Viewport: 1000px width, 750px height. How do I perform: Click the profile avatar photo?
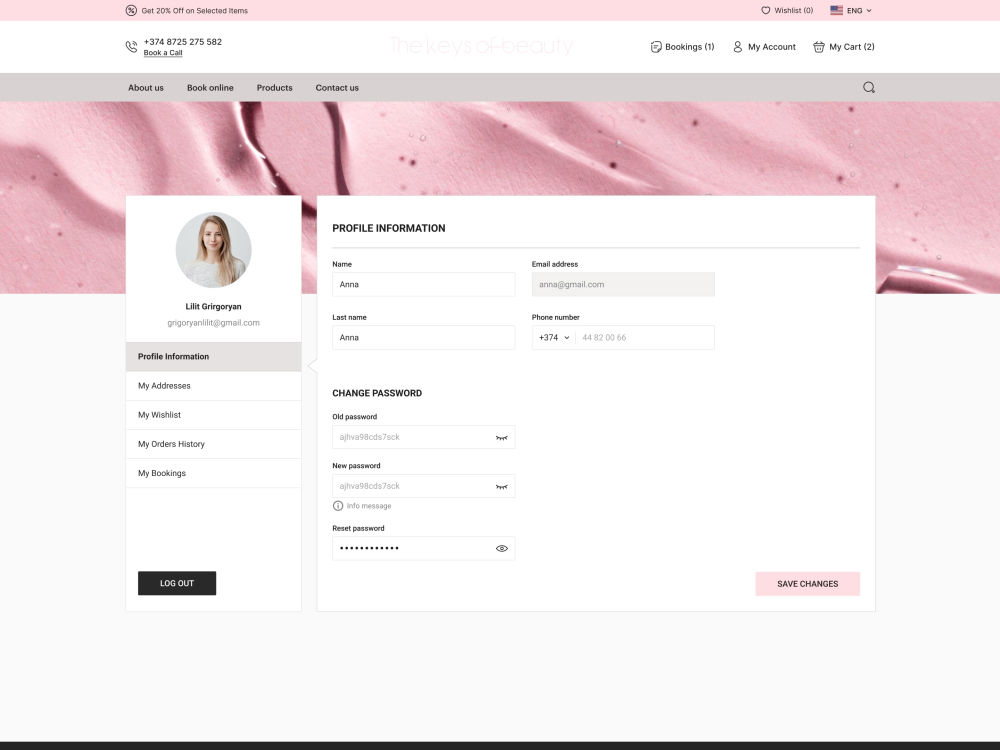(x=214, y=250)
